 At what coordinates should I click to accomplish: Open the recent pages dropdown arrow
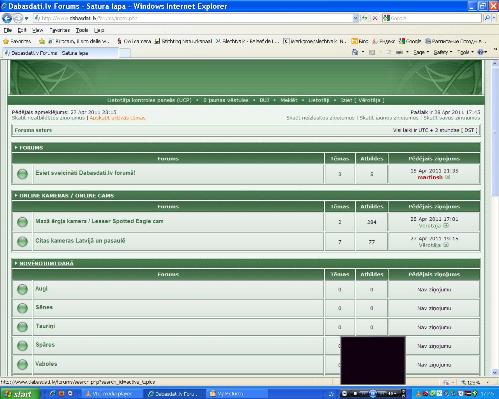point(27,18)
